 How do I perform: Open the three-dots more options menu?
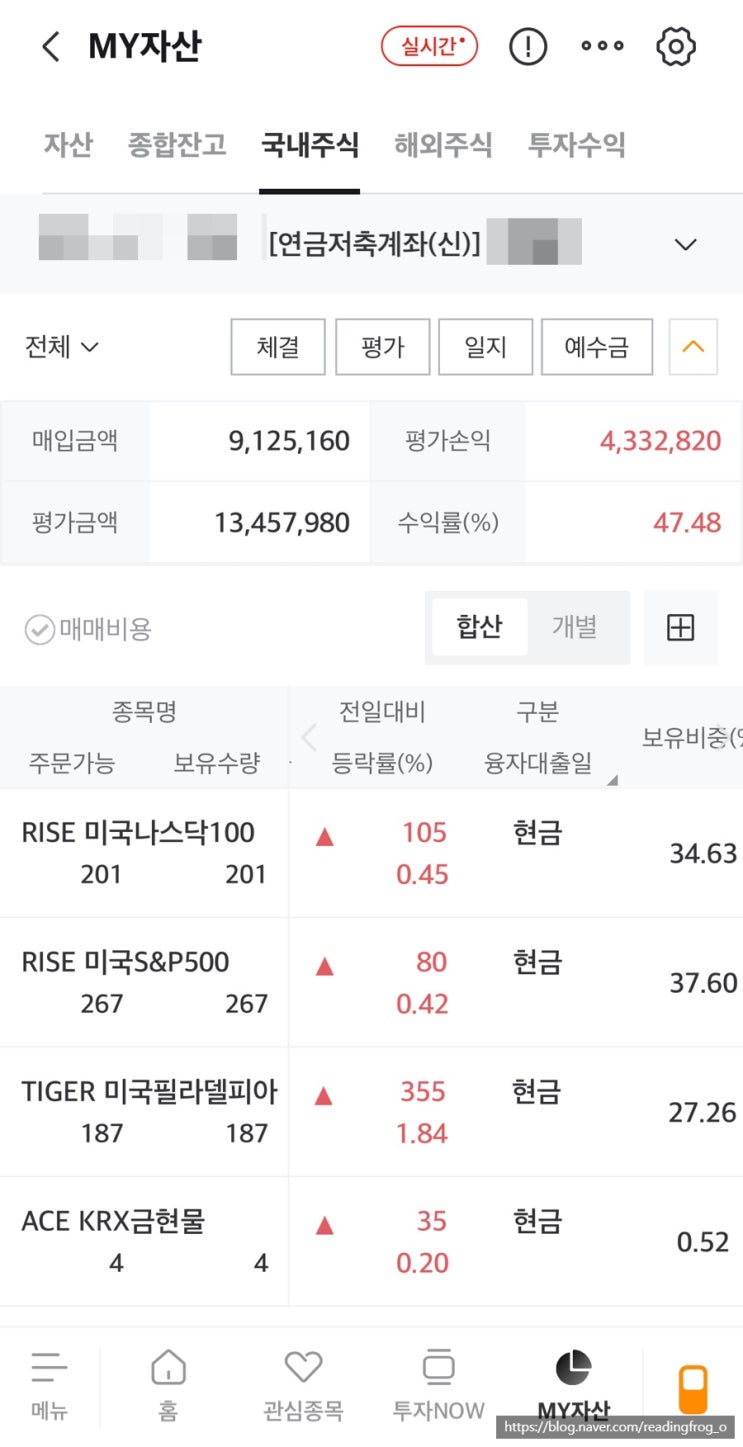click(602, 47)
